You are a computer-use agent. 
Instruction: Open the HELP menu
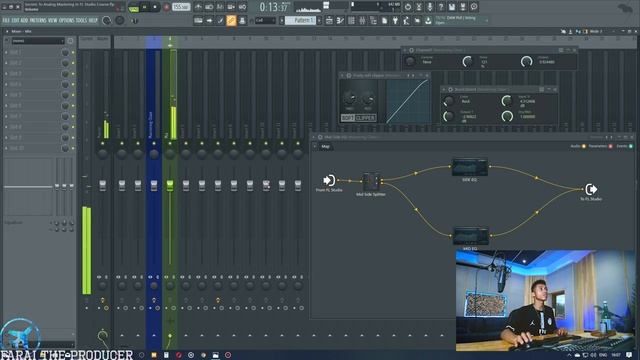click(93, 20)
